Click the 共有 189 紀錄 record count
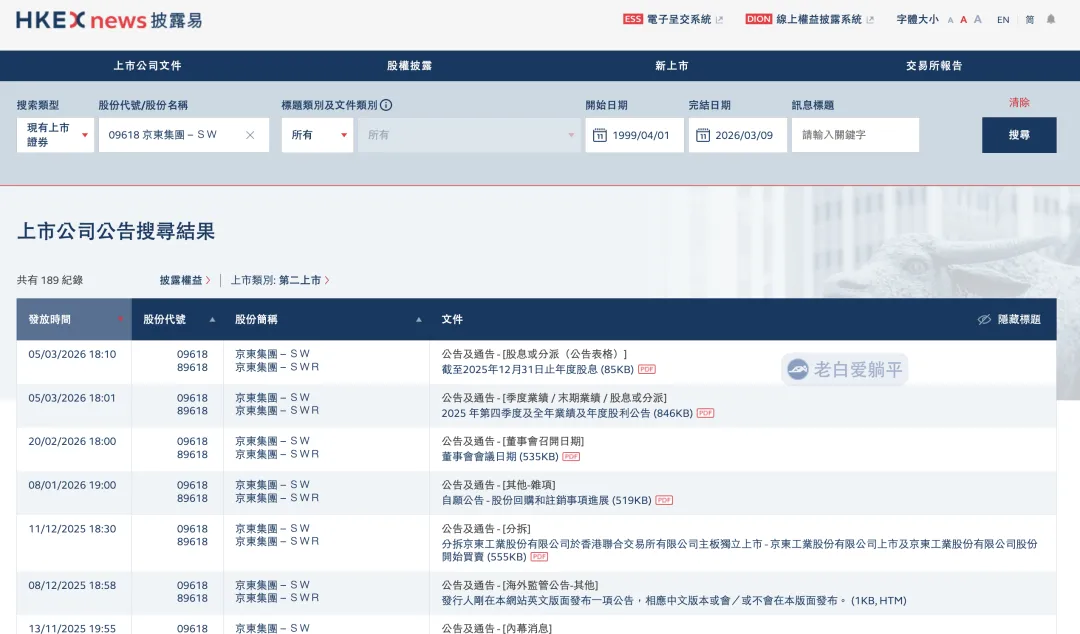This screenshot has height=634, width=1080. tap(50, 280)
